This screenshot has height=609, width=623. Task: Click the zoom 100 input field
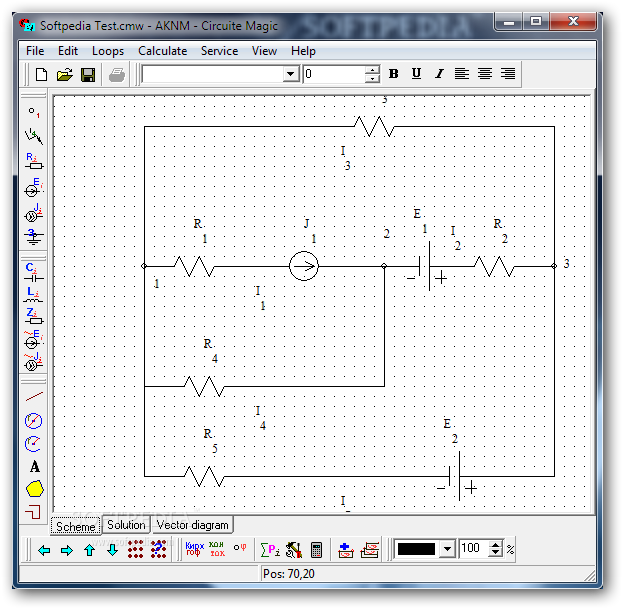[474, 549]
